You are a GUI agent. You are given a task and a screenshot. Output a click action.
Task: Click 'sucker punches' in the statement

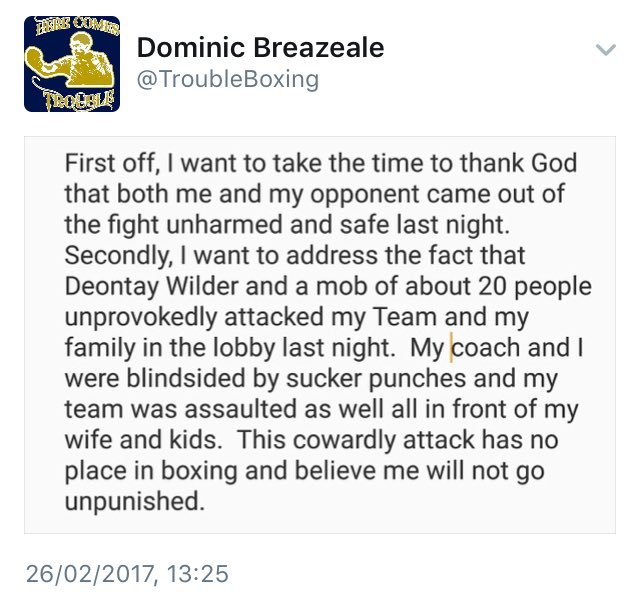376,379
